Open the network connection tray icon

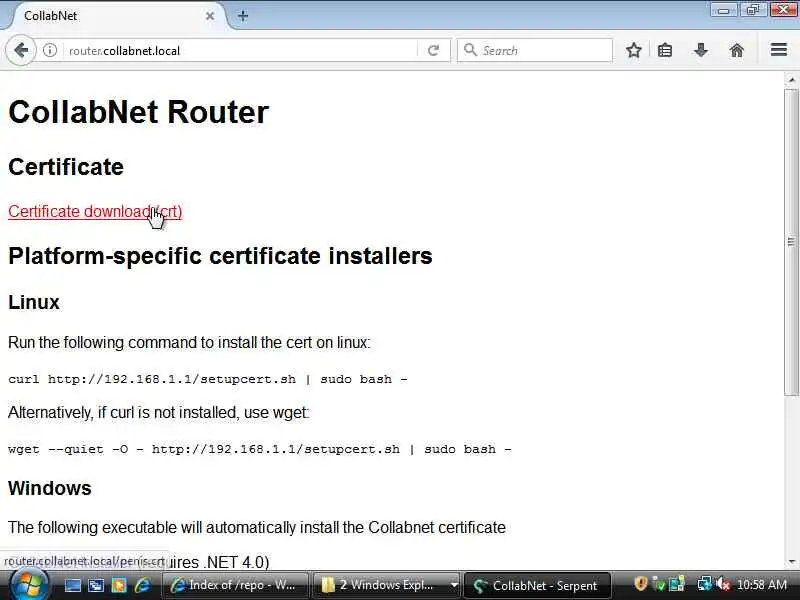click(704, 584)
